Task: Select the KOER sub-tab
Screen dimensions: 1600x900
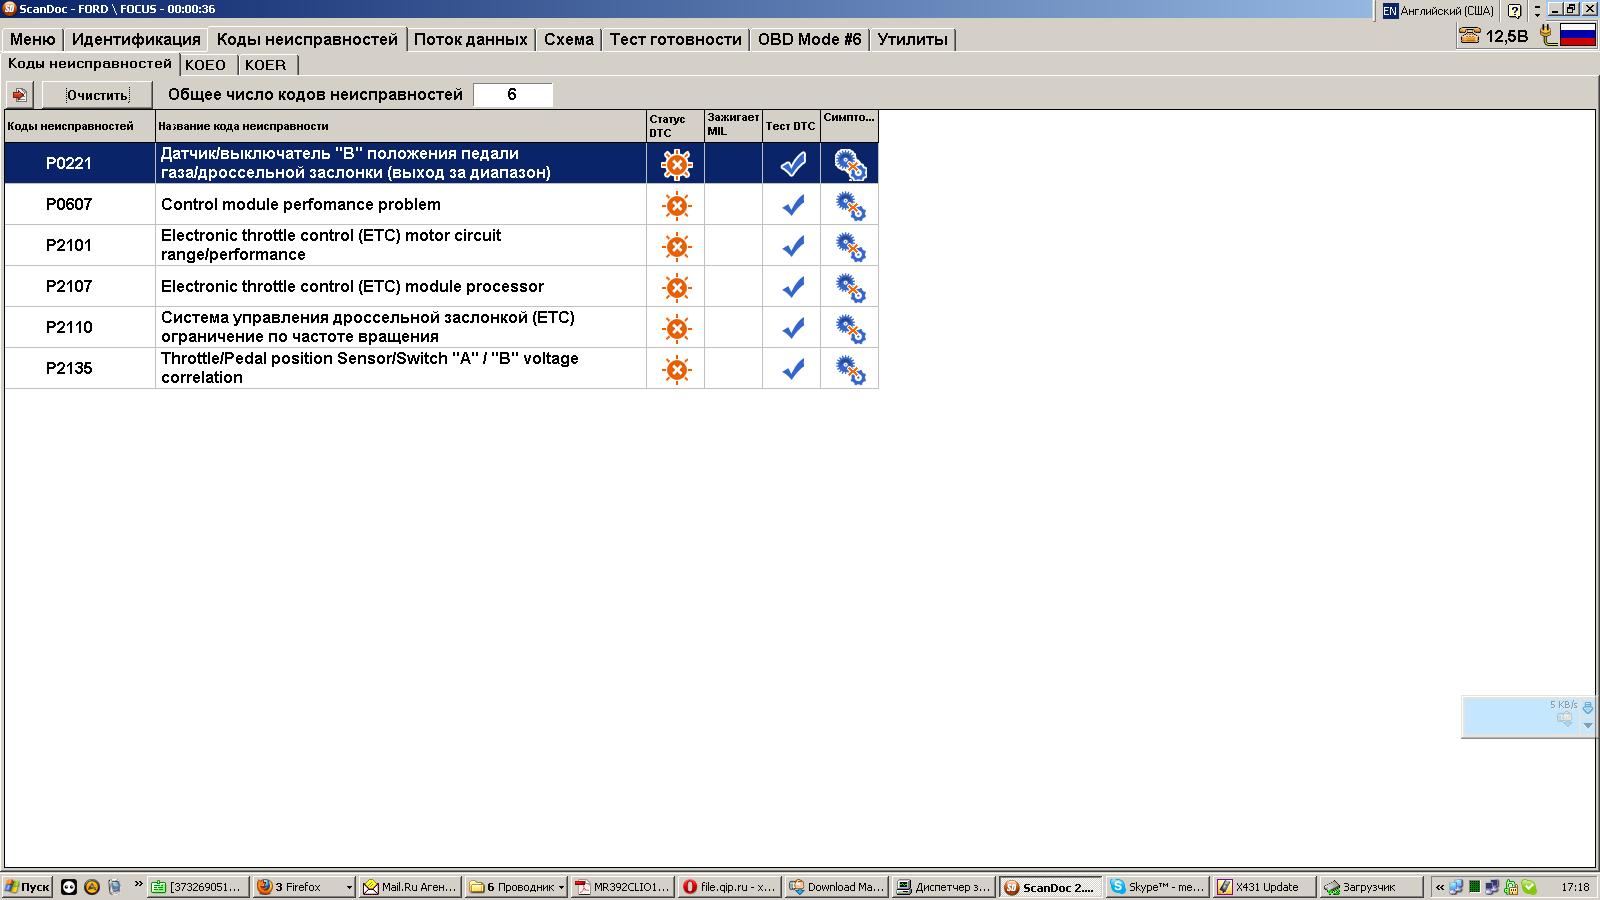Action: [x=266, y=65]
